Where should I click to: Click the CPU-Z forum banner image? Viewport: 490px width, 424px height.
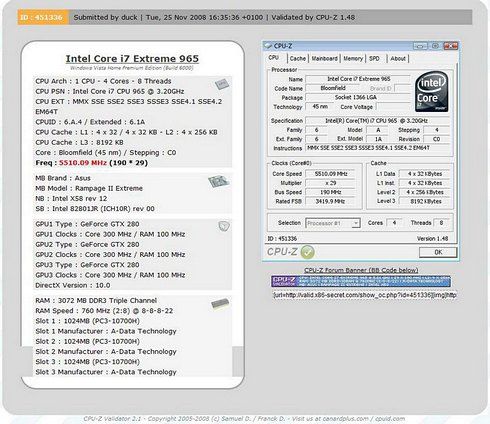point(361,281)
